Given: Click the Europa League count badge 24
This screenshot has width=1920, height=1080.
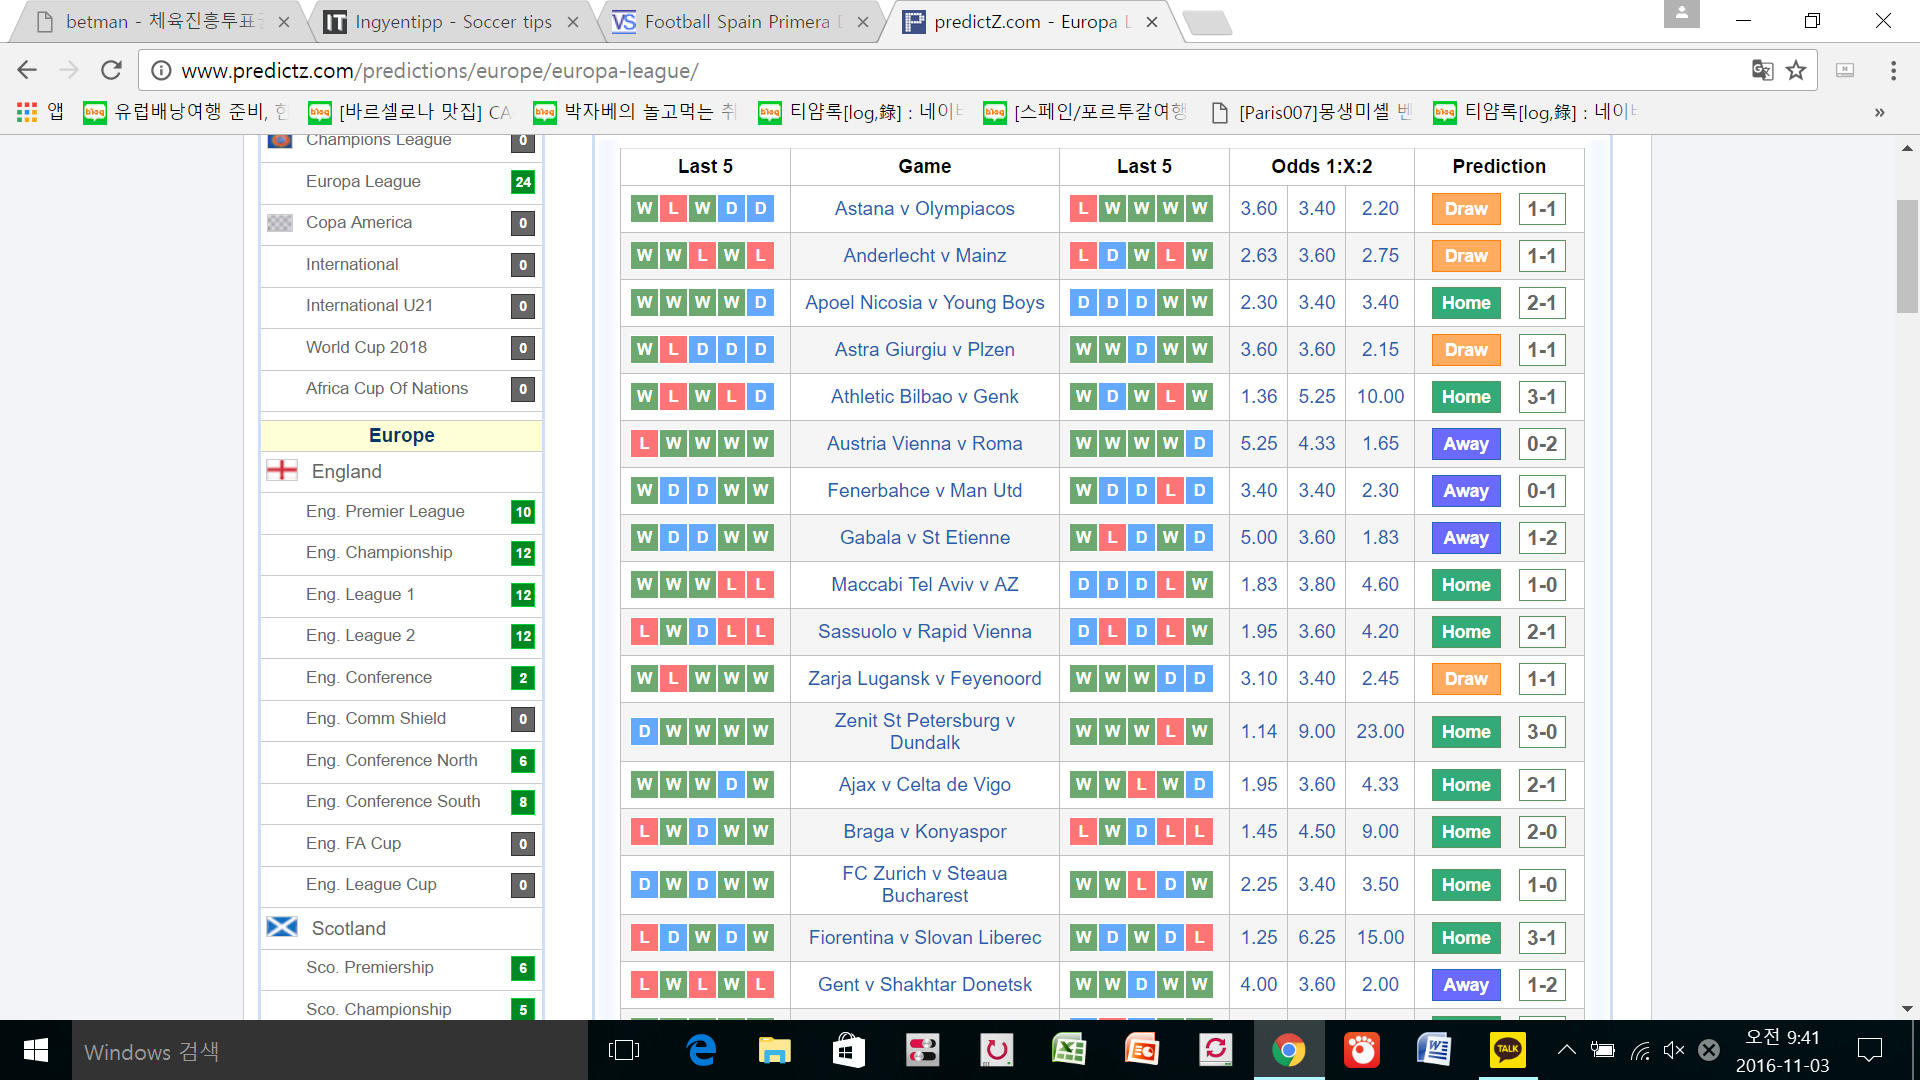Looking at the screenshot, I should pos(523,182).
